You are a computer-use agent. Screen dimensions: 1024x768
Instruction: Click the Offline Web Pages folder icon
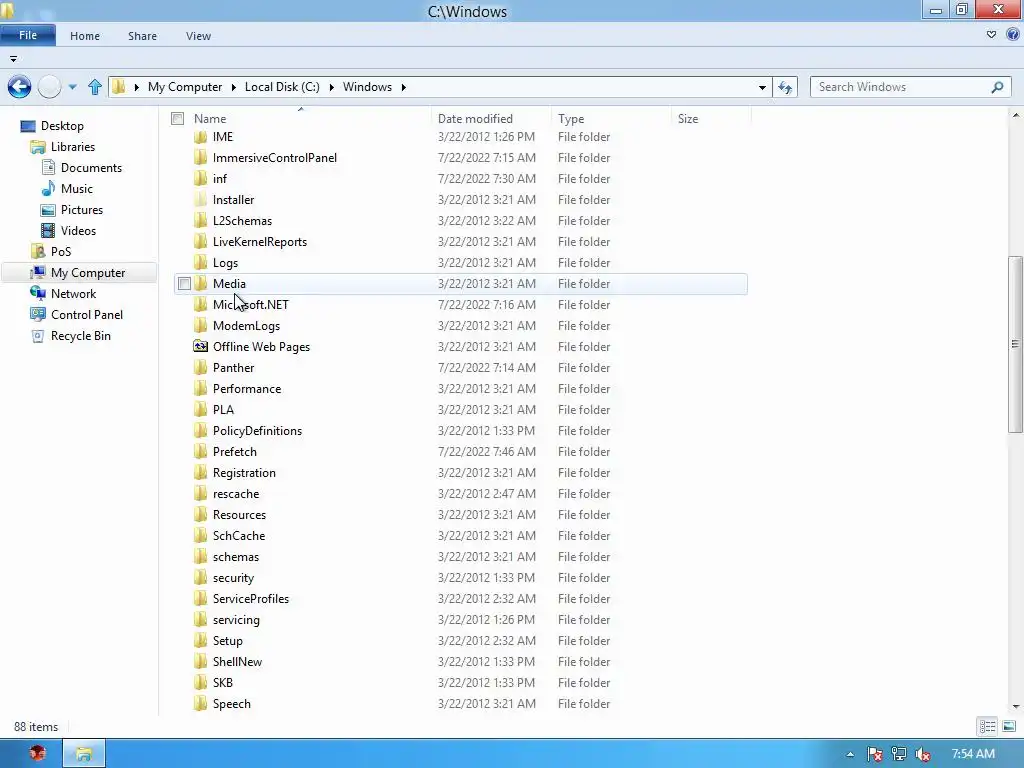click(200, 346)
